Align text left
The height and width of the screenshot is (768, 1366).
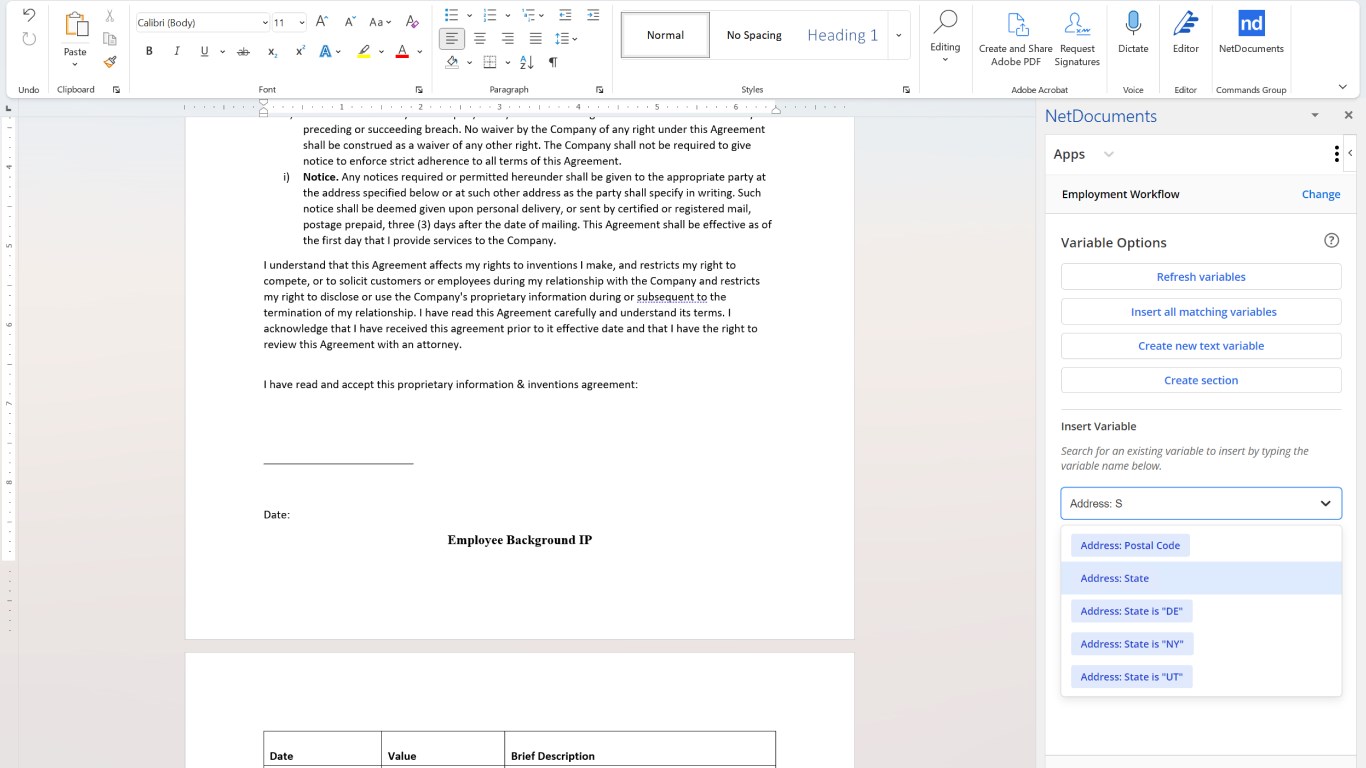[452, 38]
